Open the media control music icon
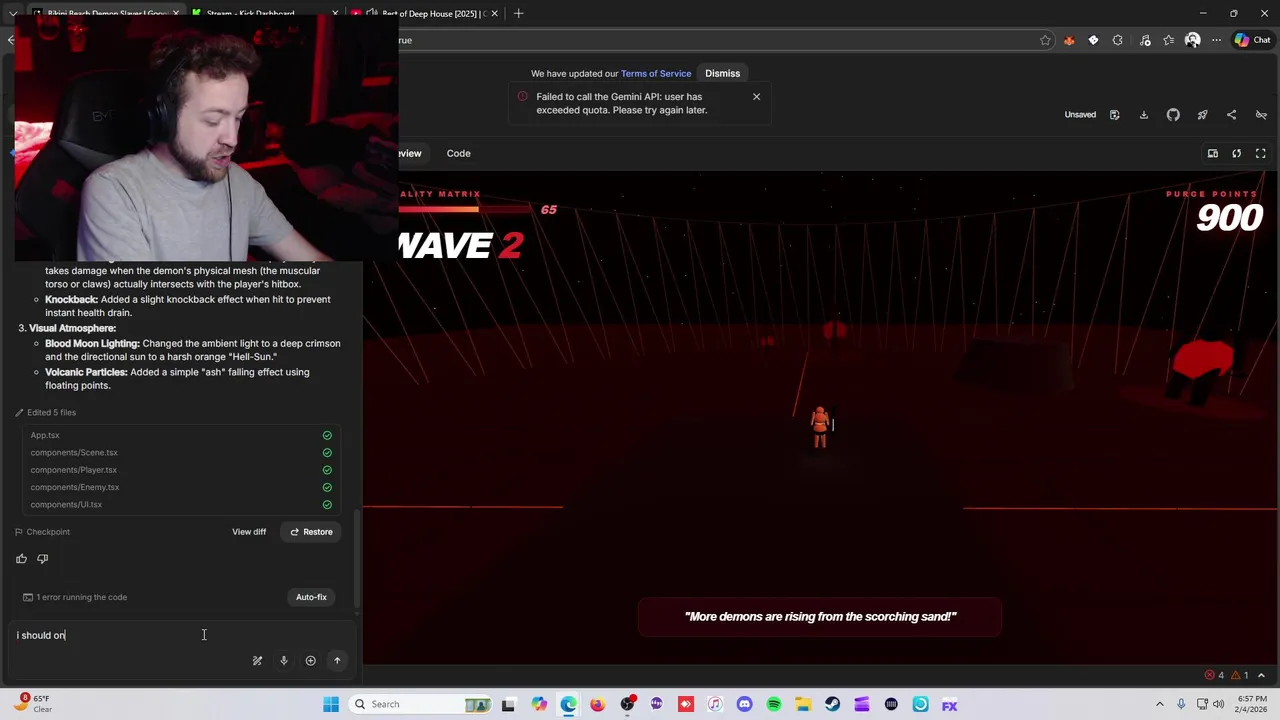The height and width of the screenshot is (720, 1280). click(x=1143, y=40)
